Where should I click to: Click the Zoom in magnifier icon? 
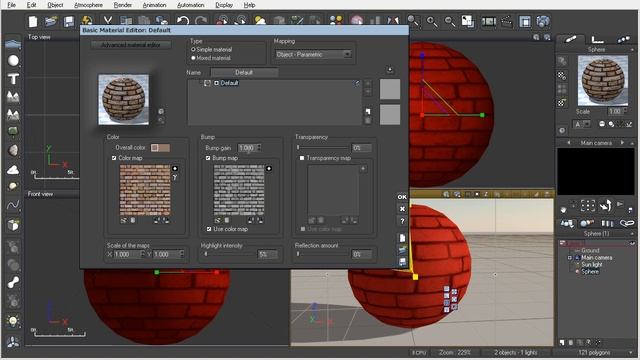[431, 21]
